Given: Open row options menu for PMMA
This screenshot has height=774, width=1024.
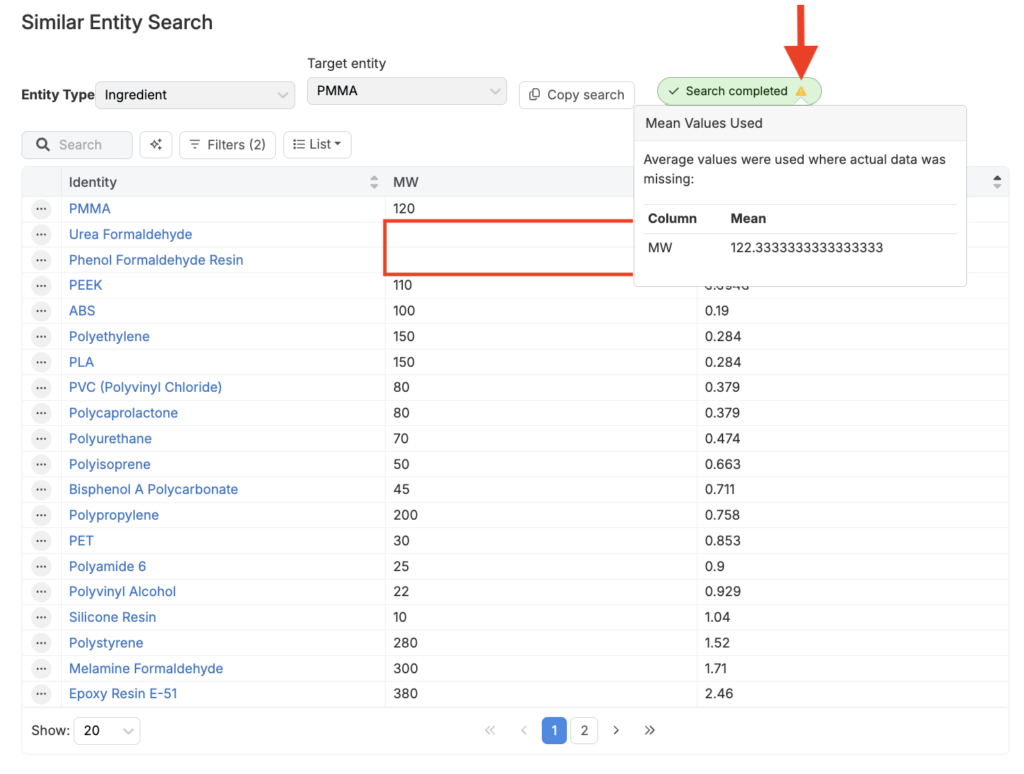Looking at the screenshot, I should [x=41, y=209].
